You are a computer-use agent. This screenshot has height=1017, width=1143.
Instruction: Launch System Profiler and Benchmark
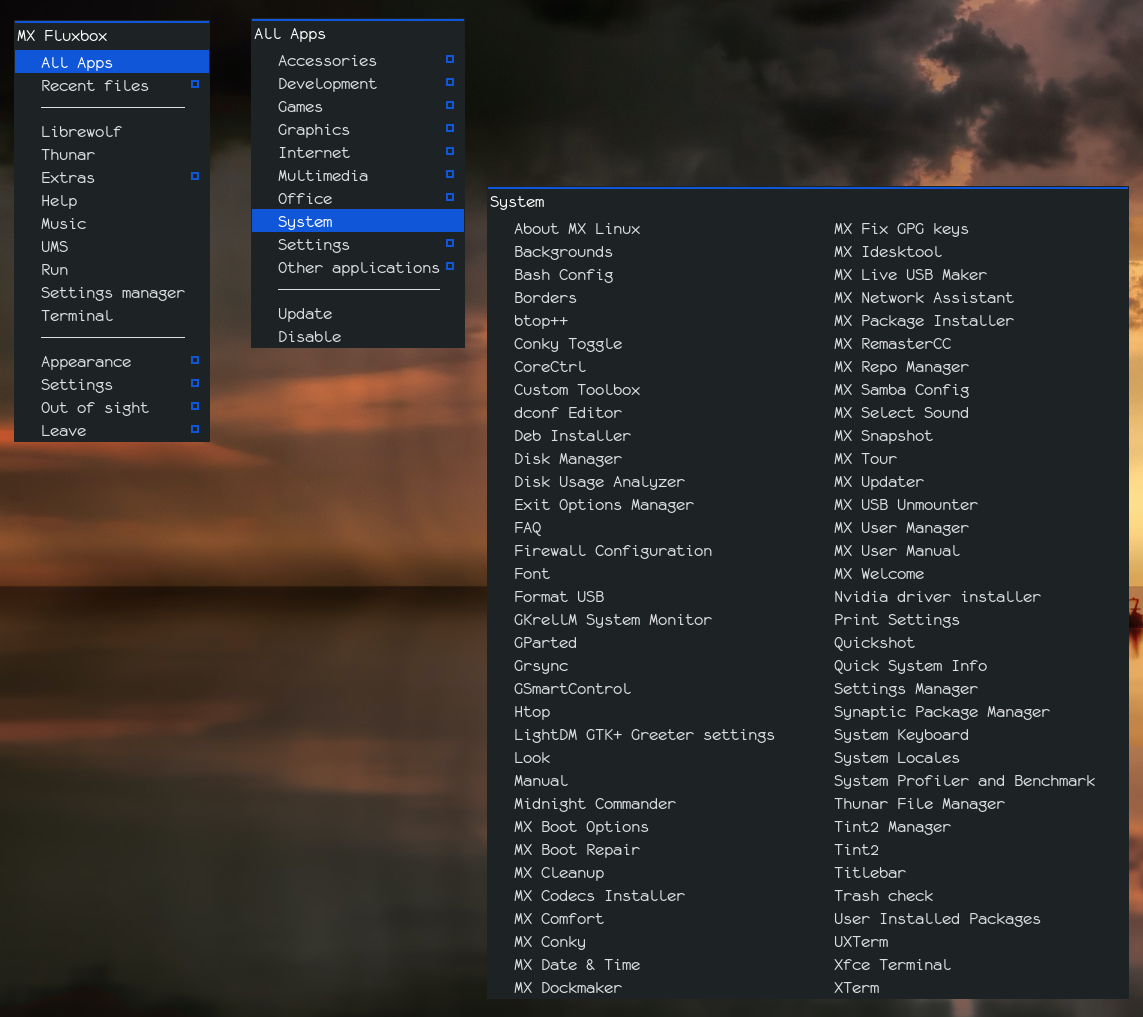point(964,781)
